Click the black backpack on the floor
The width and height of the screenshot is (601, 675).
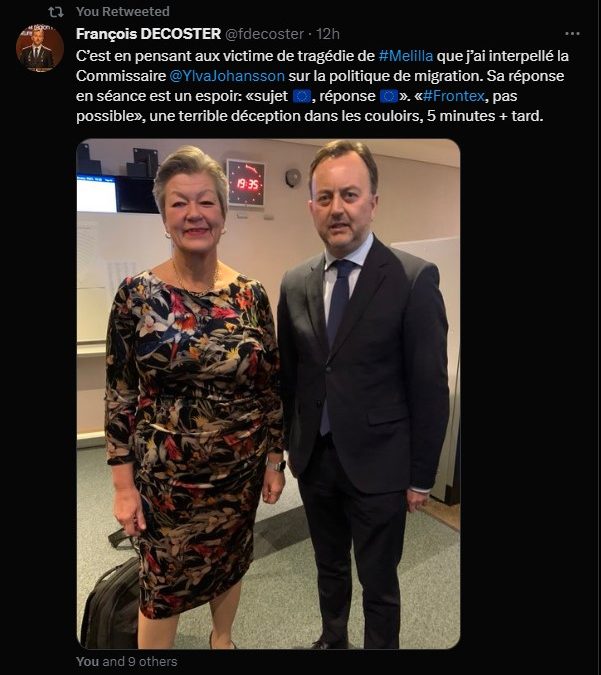[x=111, y=601]
